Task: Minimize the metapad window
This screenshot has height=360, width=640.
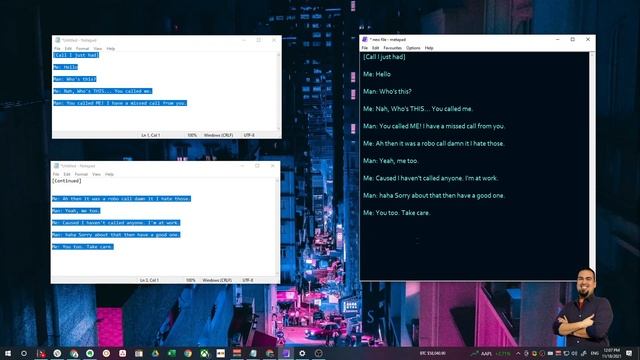Action: coord(558,40)
